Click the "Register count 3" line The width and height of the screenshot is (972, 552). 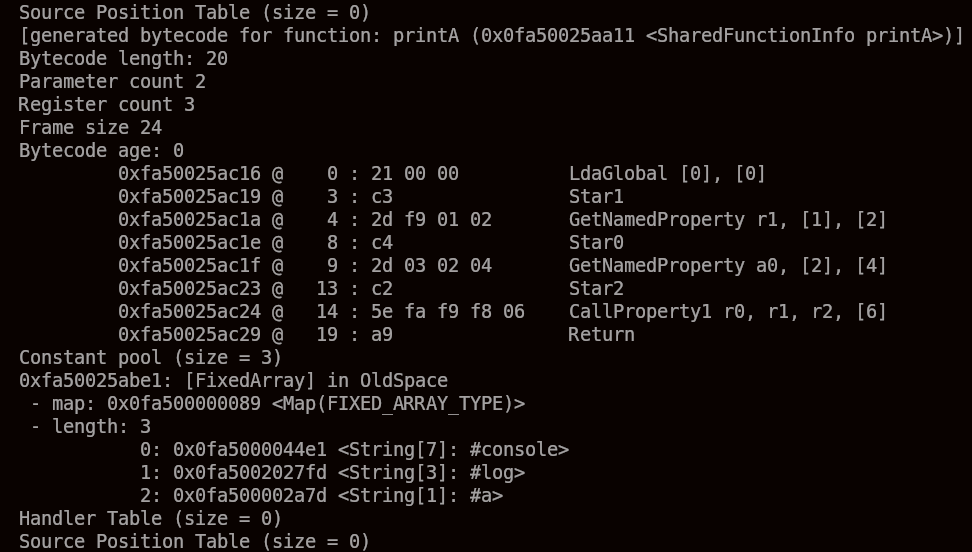coord(107,105)
